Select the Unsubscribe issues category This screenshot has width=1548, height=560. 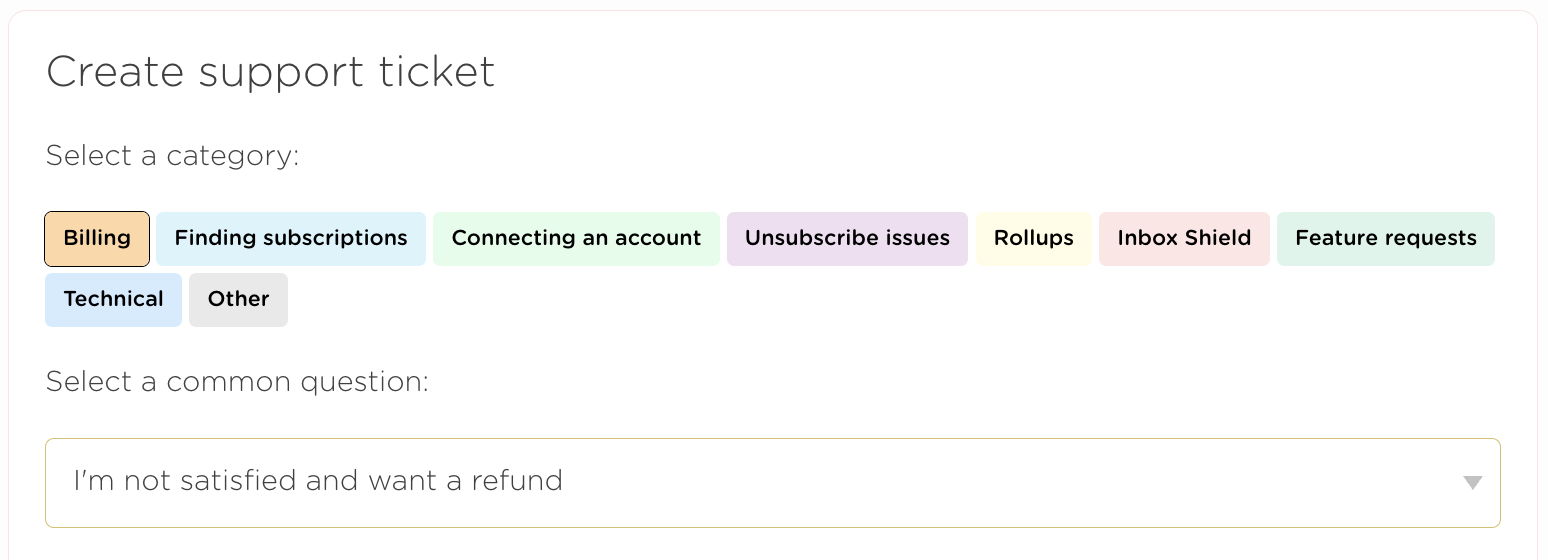(x=847, y=239)
